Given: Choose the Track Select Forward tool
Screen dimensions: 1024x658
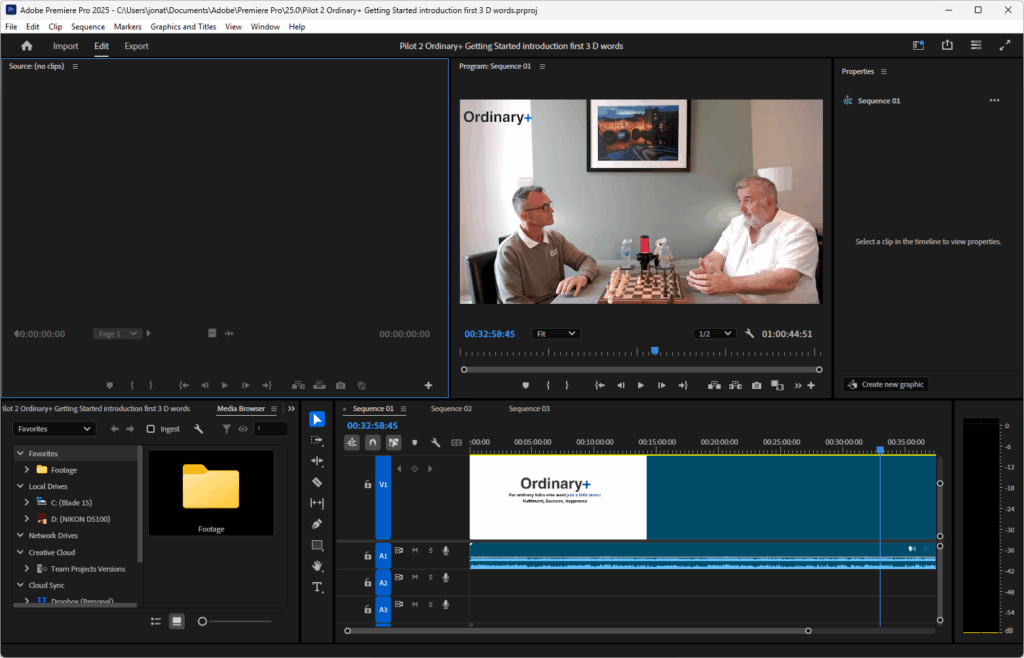Looking at the screenshot, I should click(317, 440).
